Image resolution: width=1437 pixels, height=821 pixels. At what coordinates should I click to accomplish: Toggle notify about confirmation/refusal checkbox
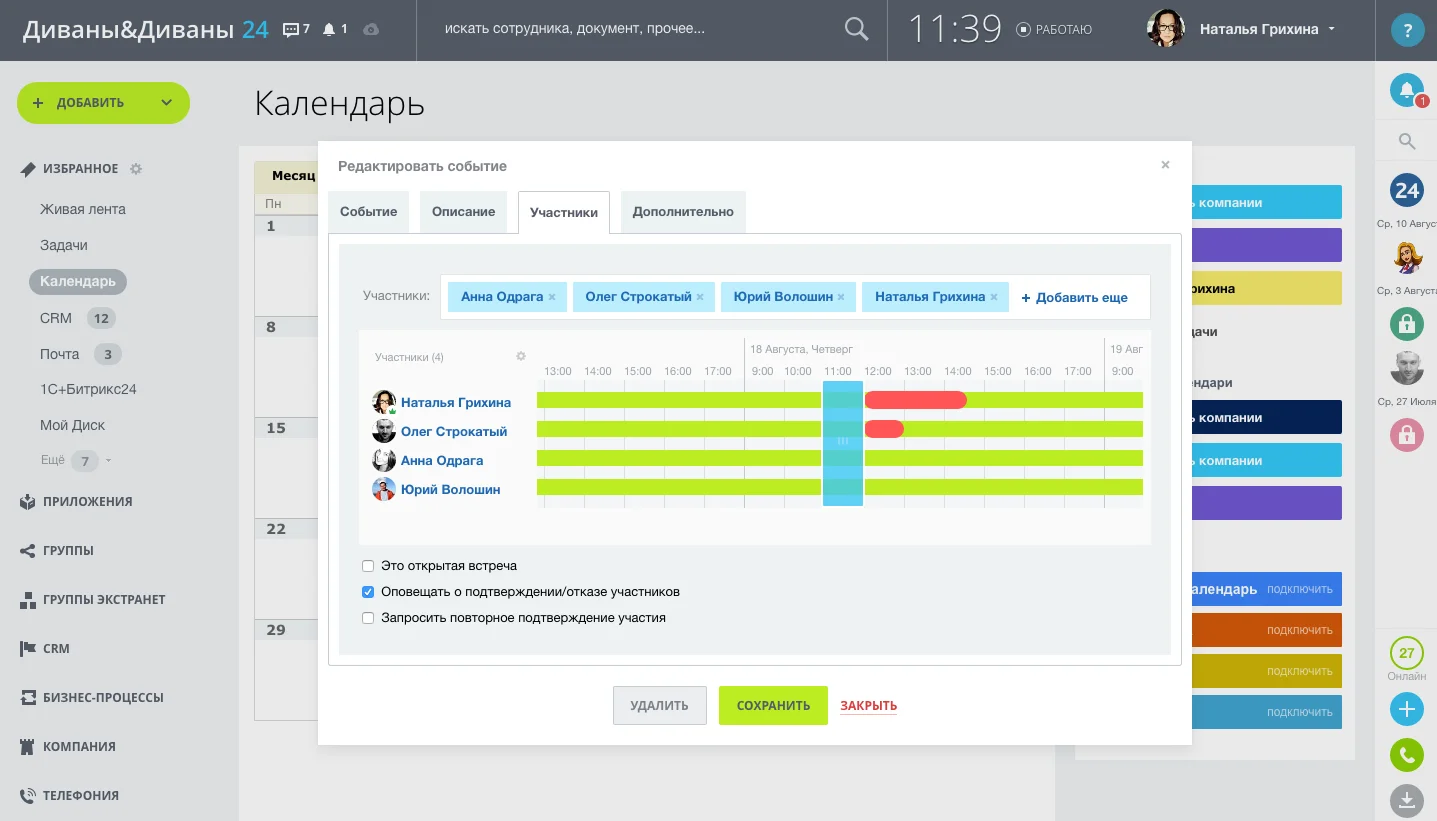(x=368, y=592)
